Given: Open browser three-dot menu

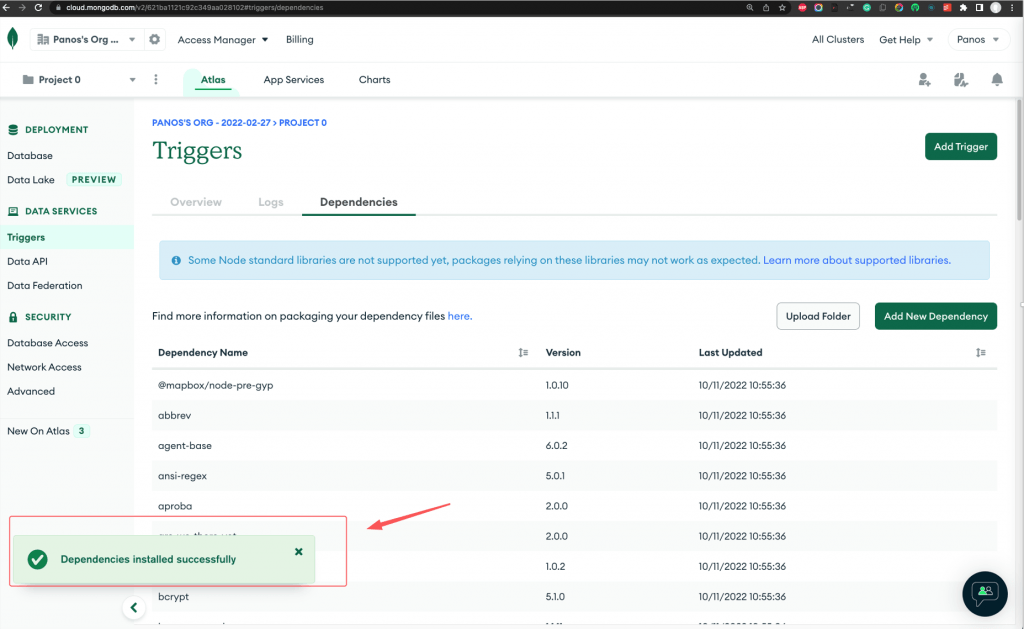Looking at the screenshot, I should 1012,8.
